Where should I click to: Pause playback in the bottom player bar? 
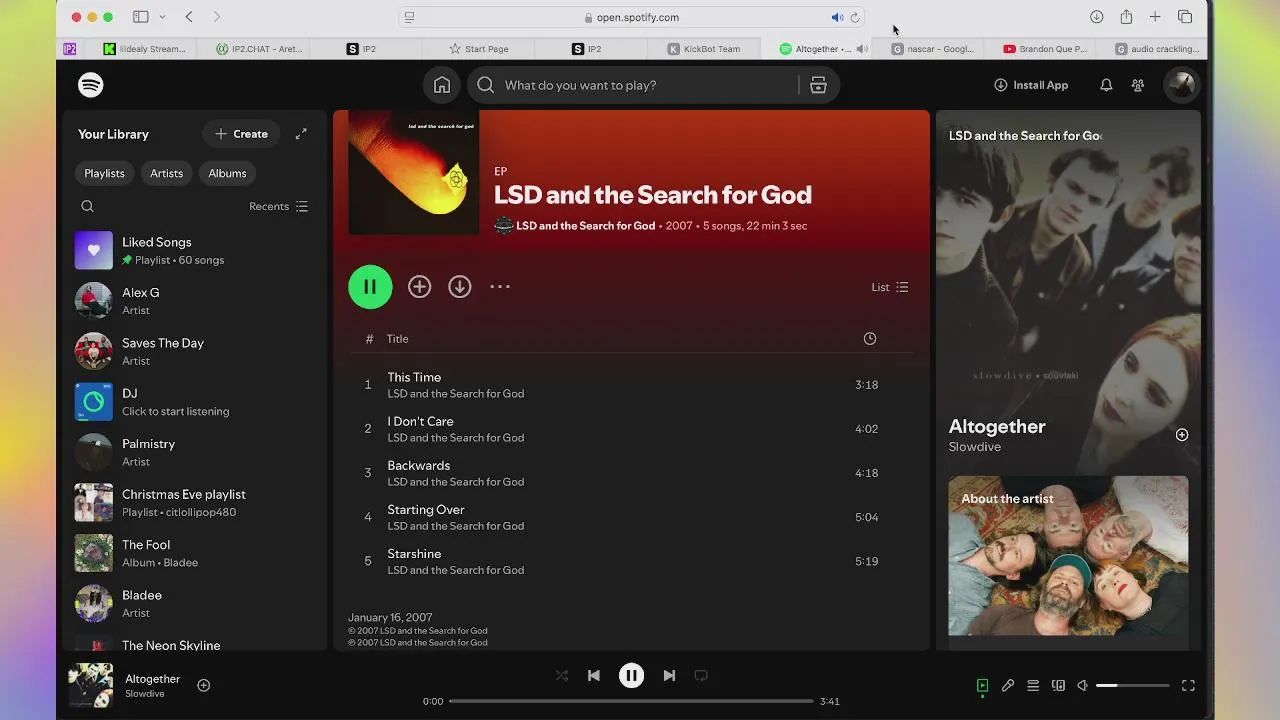click(631, 676)
